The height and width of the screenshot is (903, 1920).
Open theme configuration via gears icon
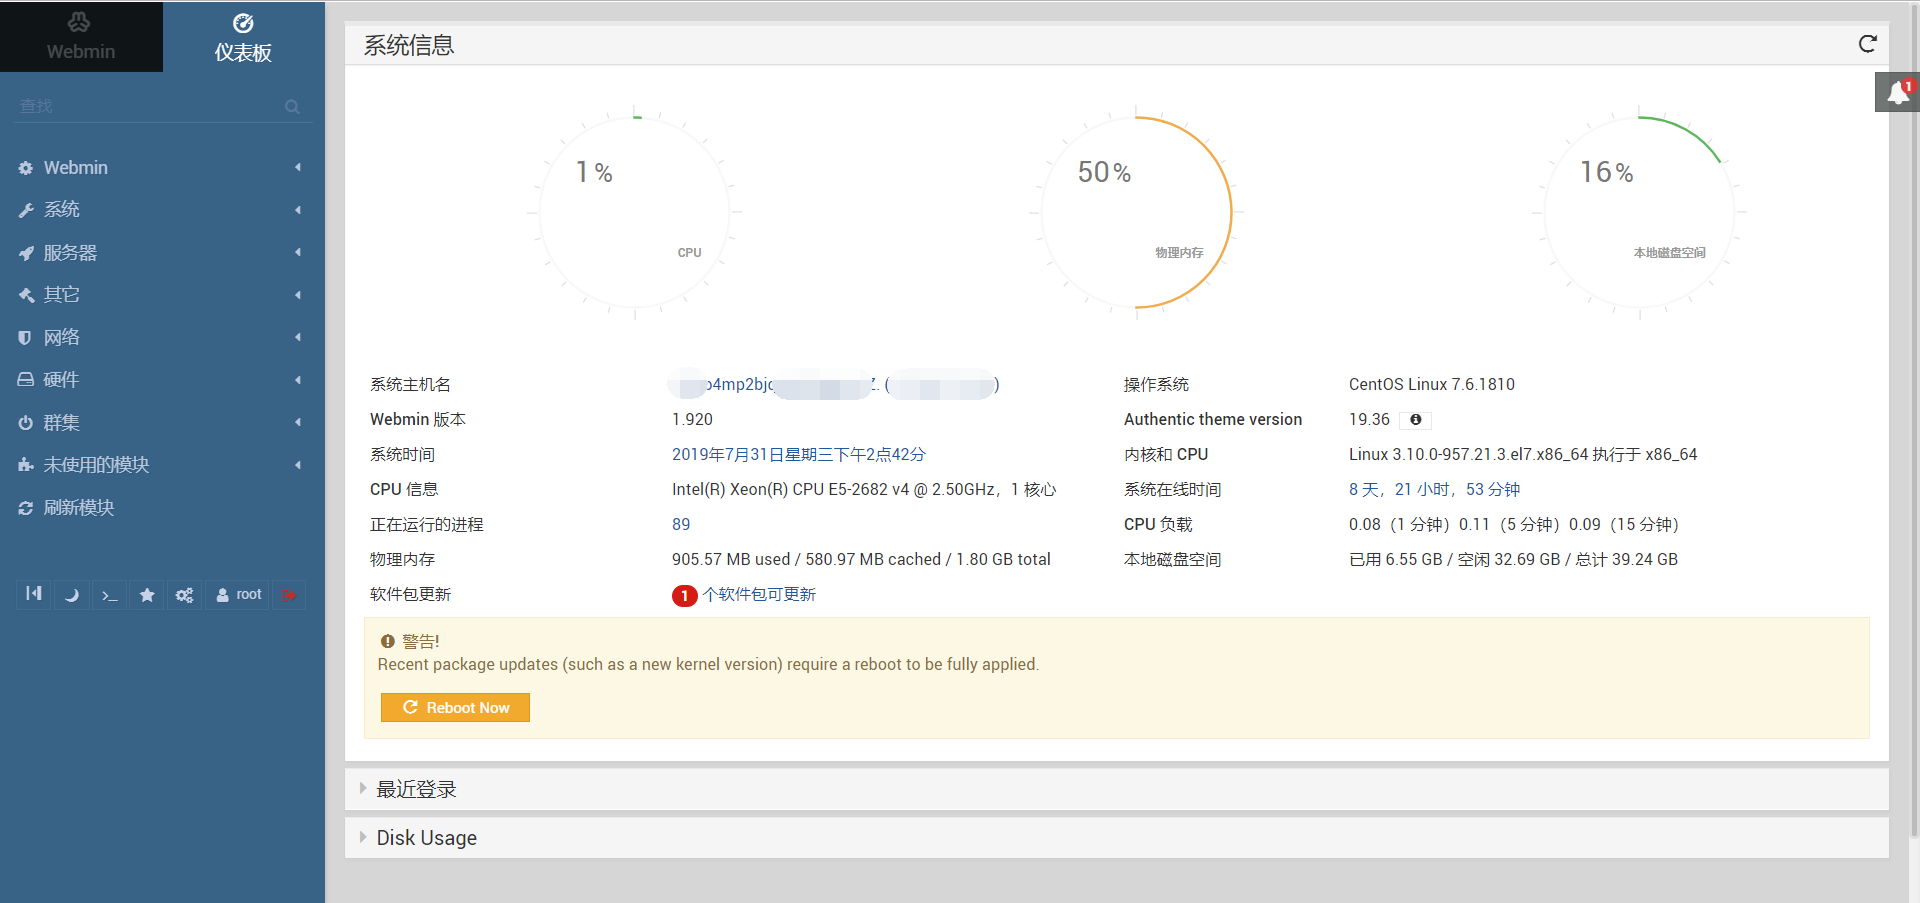[184, 595]
